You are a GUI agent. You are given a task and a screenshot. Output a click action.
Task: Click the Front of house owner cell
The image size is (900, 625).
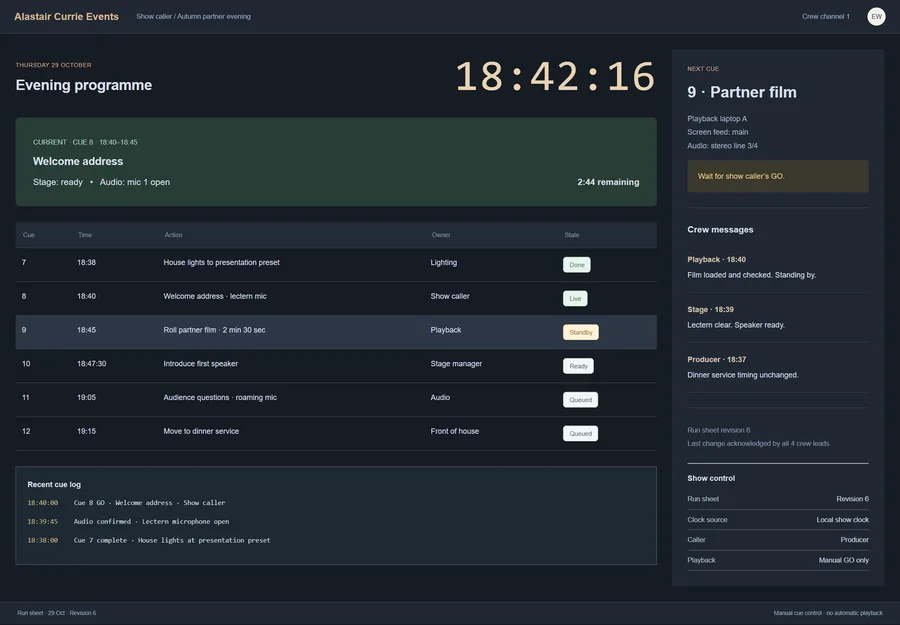tap(455, 432)
